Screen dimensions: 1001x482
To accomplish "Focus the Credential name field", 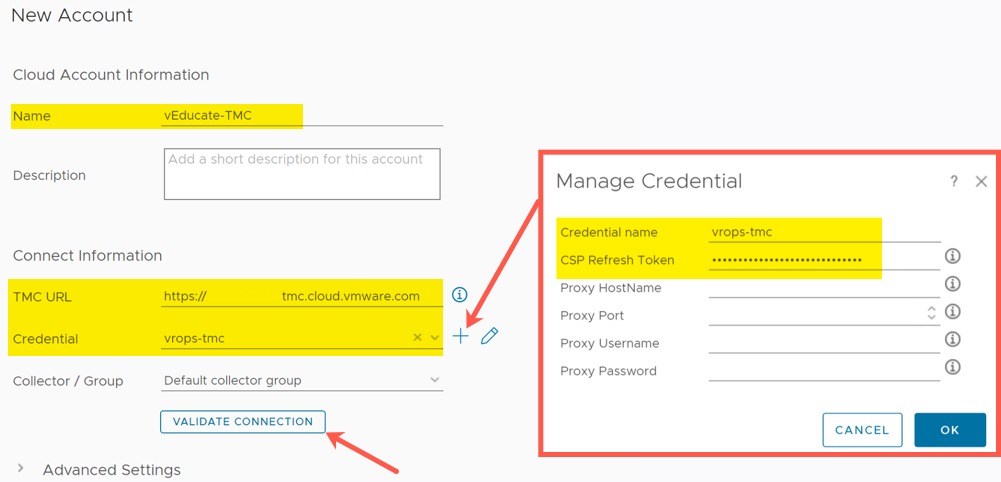I will pyautogui.click(x=824, y=232).
